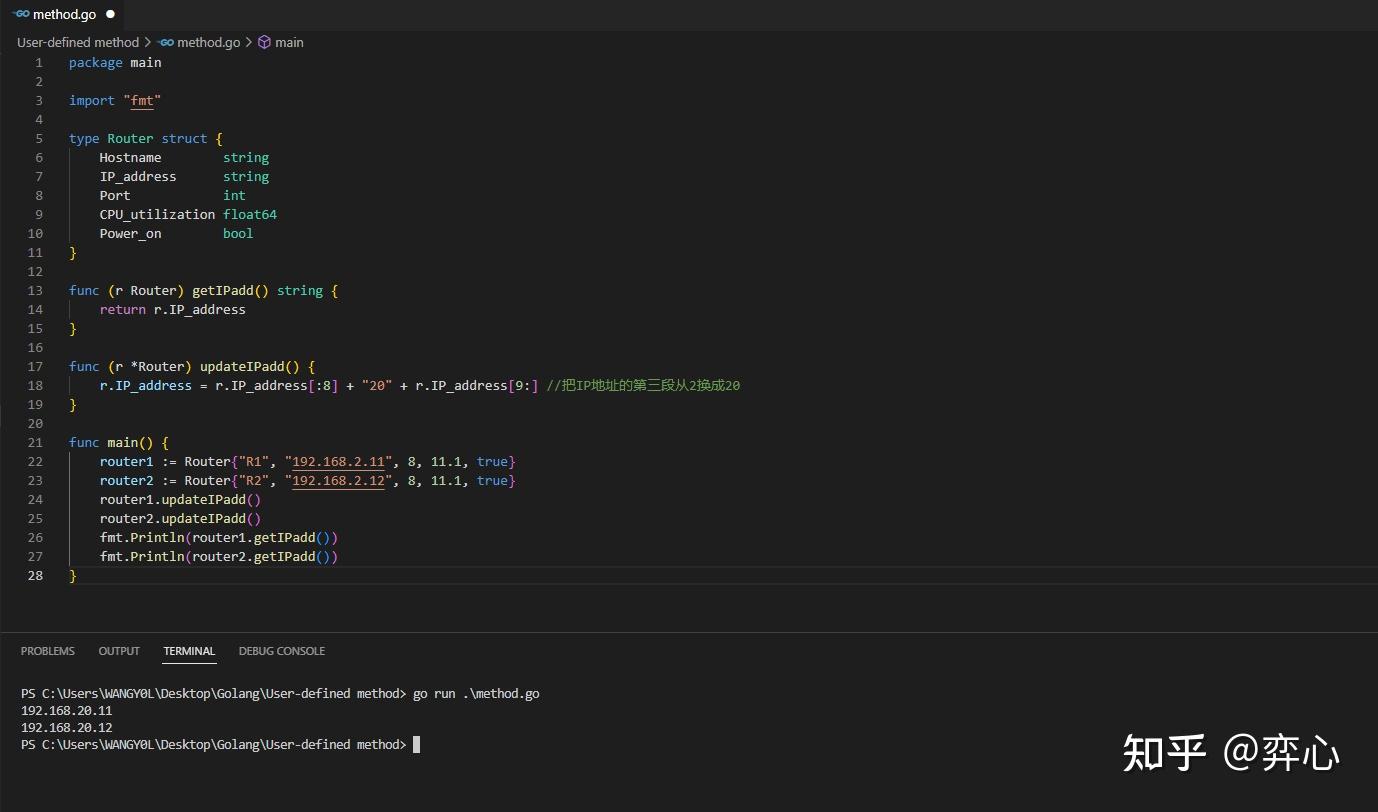Click the Go file icon in method.go tab

(x=20, y=14)
